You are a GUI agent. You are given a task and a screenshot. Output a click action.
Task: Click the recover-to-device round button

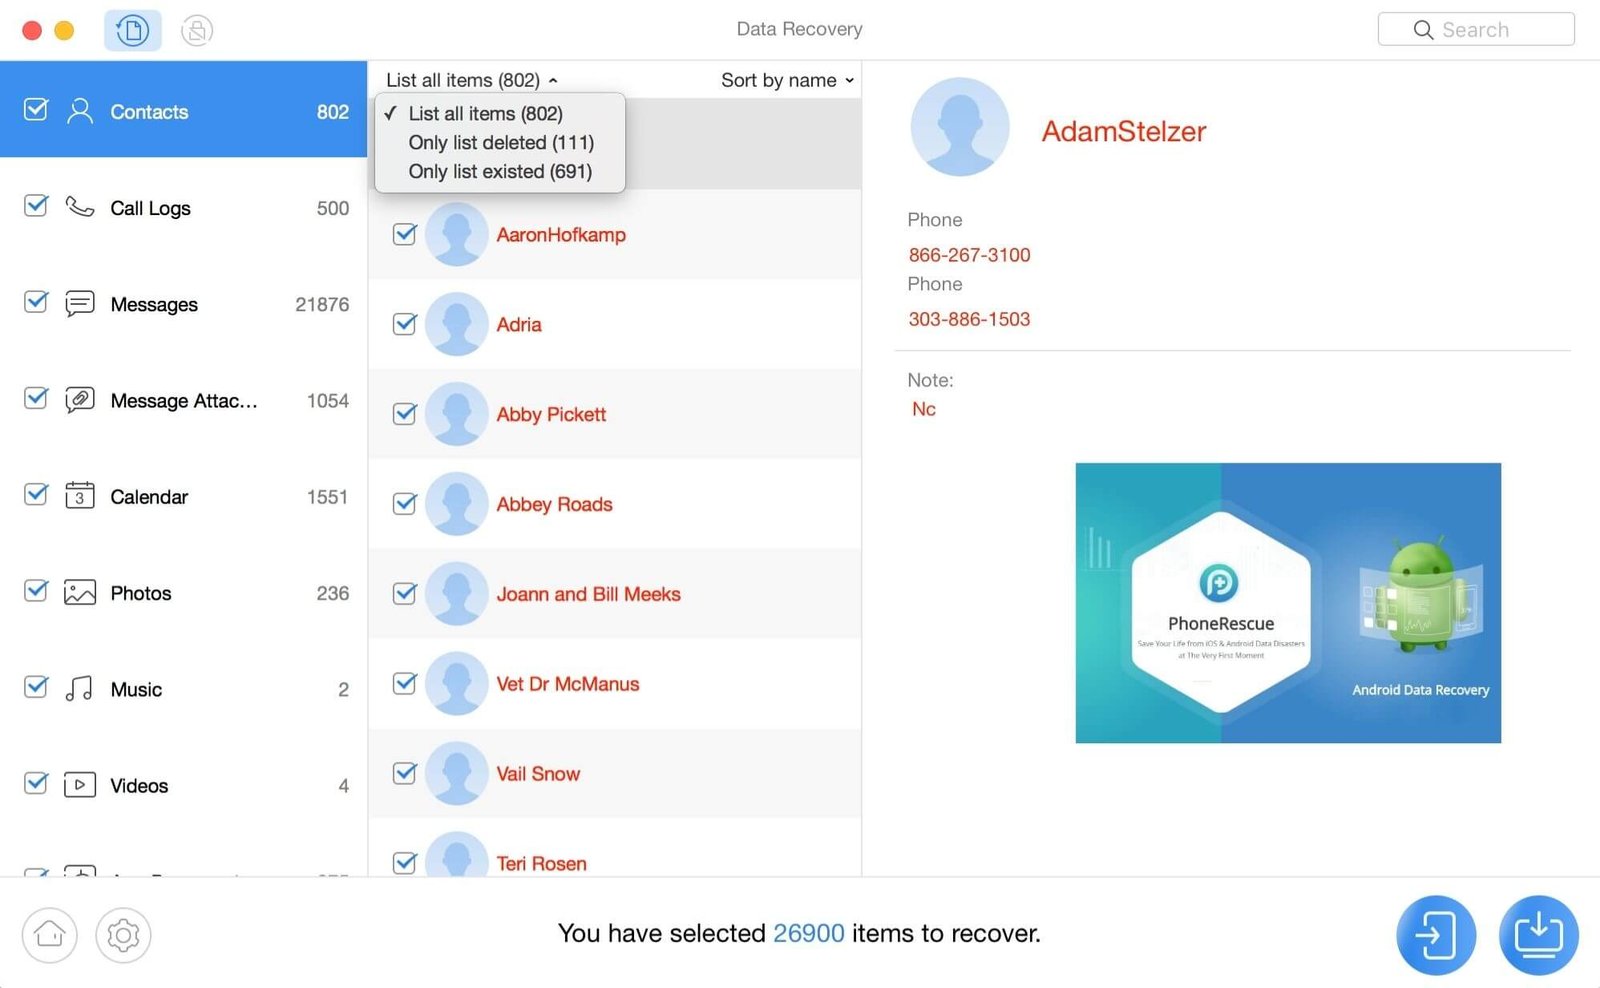1436,935
